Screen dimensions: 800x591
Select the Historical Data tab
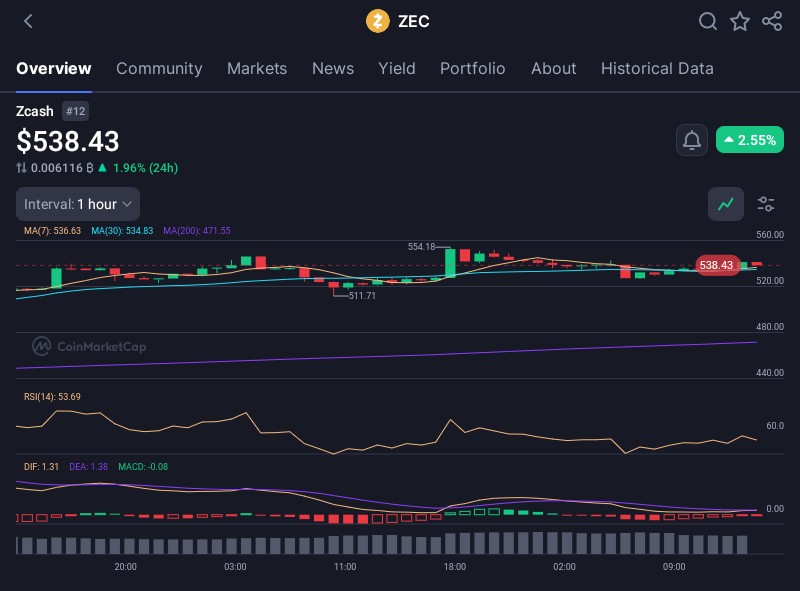(x=657, y=68)
